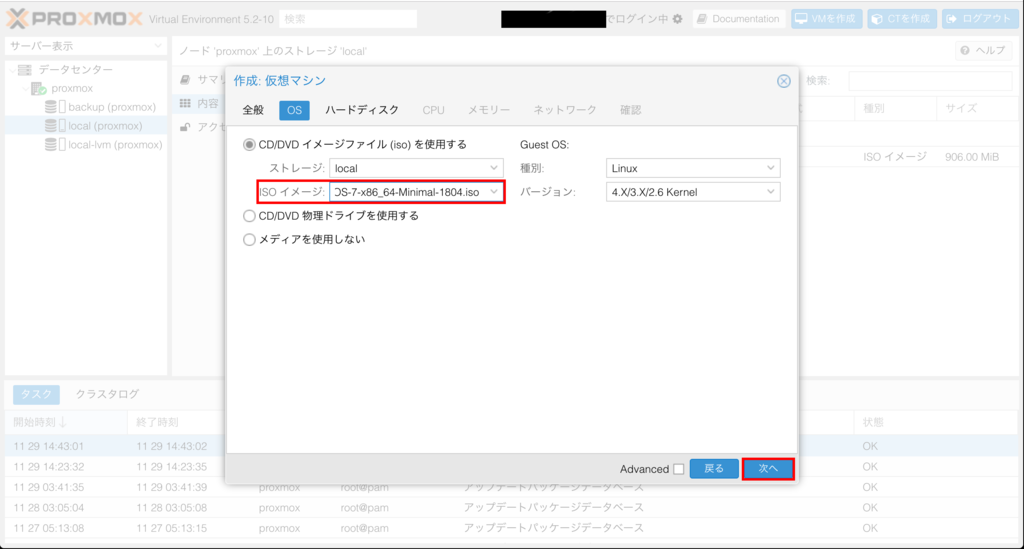Sort tasks by 開始時刻 column
This screenshot has width=1024, height=549.
(65, 422)
